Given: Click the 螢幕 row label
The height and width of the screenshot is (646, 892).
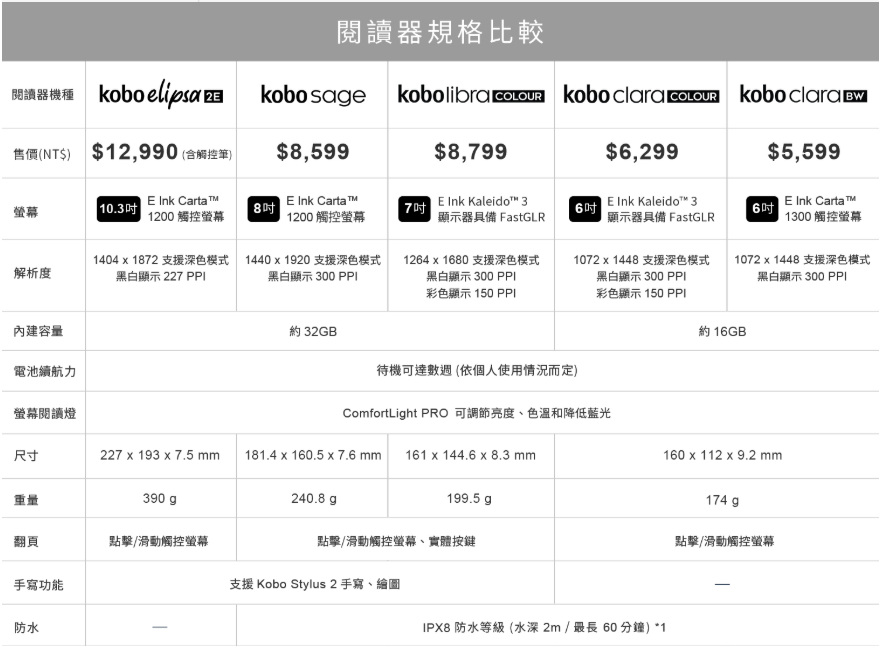Looking at the screenshot, I should [26, 212].
